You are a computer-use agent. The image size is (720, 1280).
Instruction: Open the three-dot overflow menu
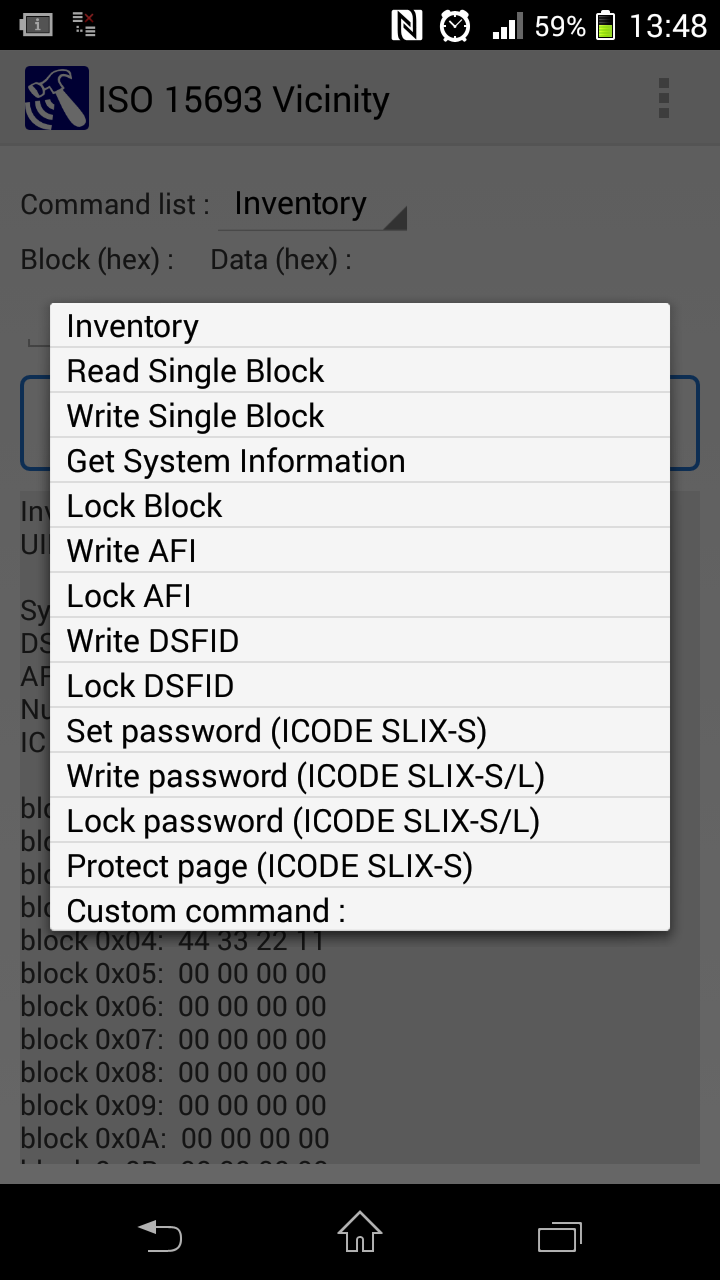[663, 99]
